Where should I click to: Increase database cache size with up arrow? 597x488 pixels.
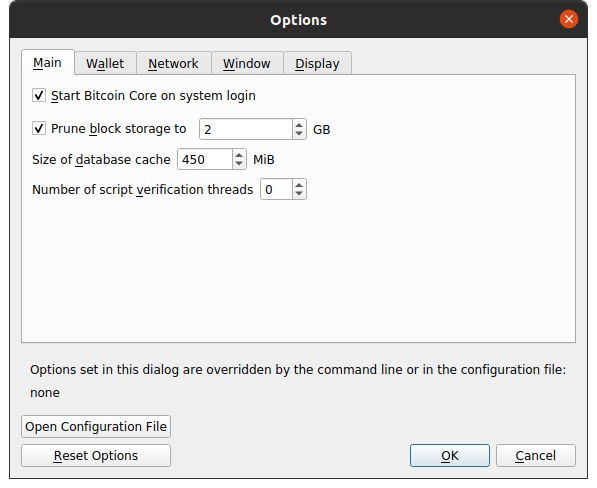239,155
